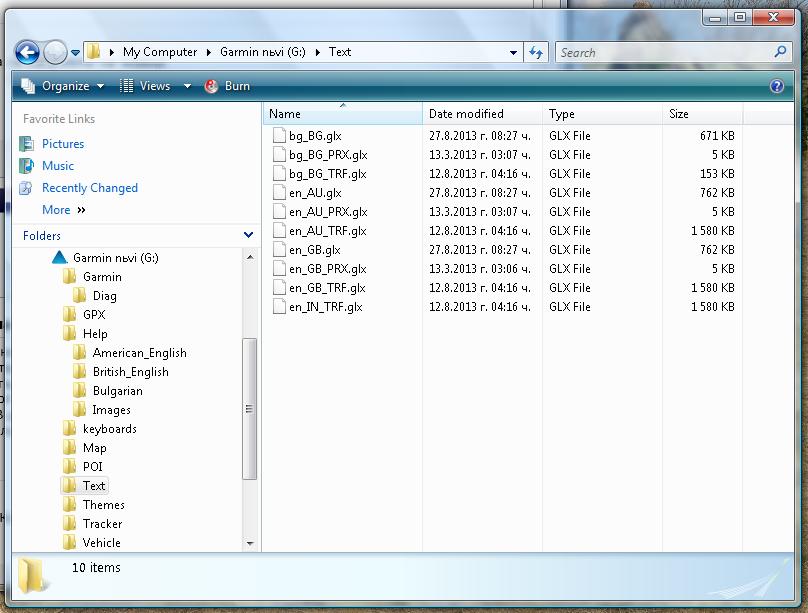This screenshot has width=808, height=613.
Task: Click the search magnifier icon
Action: pos(781,52)
